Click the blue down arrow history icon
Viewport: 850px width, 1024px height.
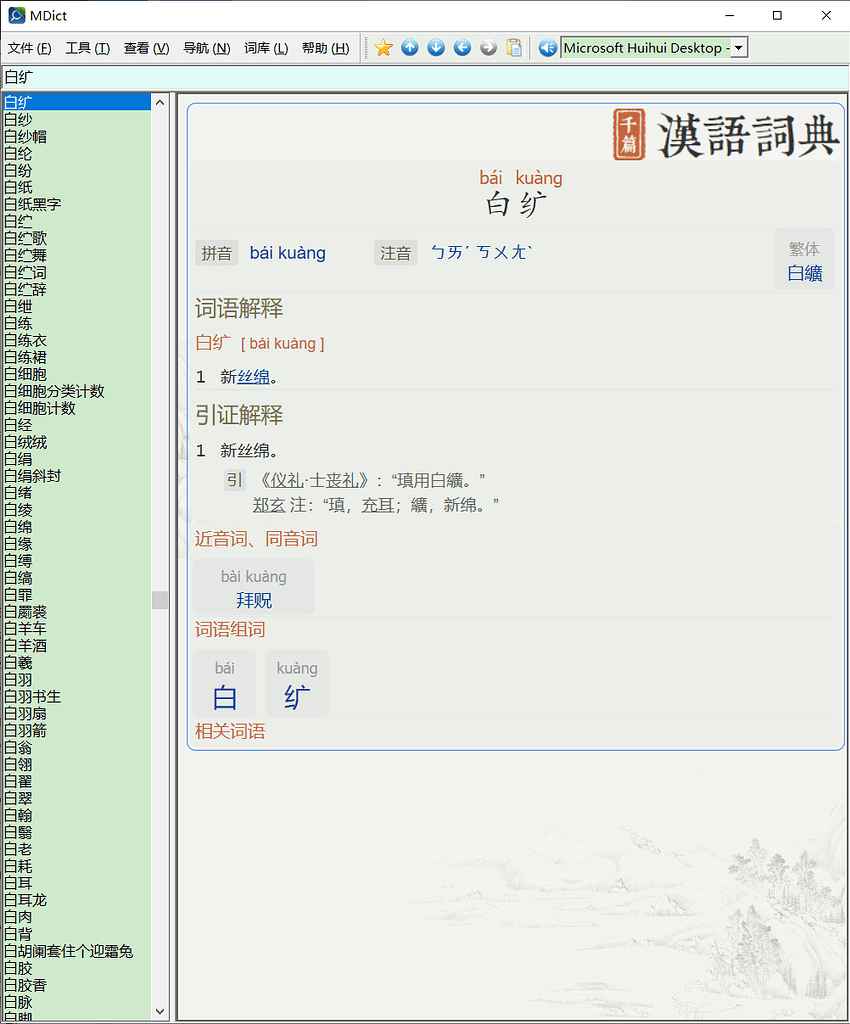tap(435, 47)
